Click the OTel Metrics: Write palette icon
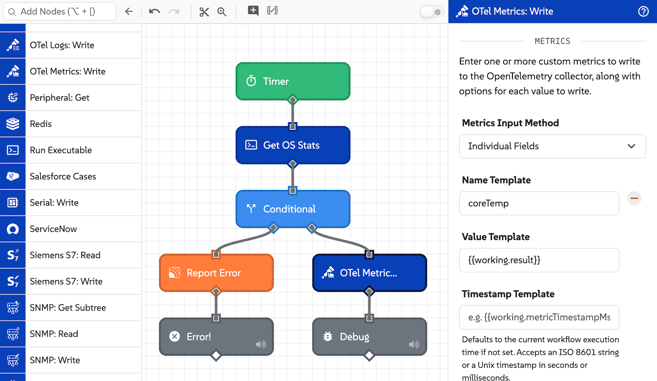This screenshot has height=381, width=657. pos(13,71)
